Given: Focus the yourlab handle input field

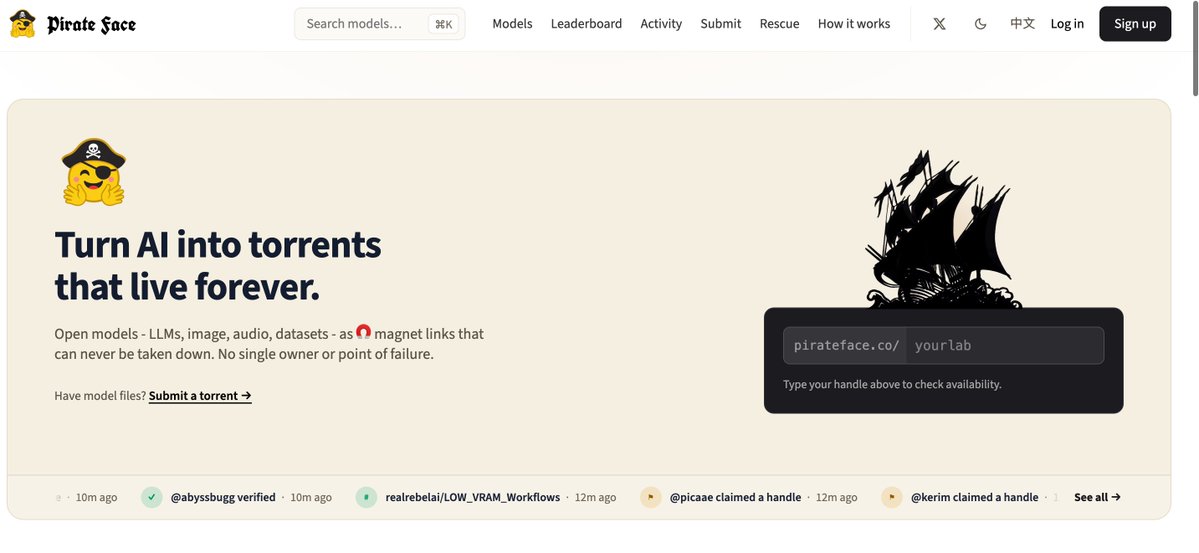Looking at the screenshot, I should 1004,346.
